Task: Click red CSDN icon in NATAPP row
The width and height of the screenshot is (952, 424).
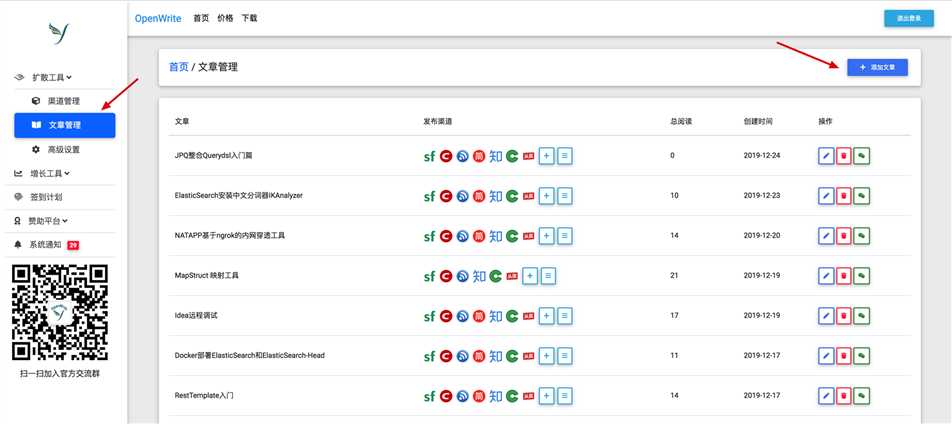Action: [x=446, y=236]
